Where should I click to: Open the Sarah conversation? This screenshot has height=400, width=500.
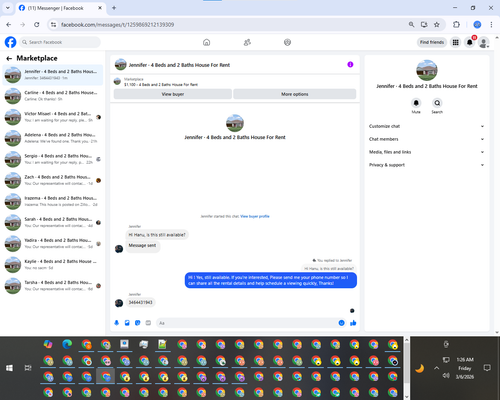[53, 222]
